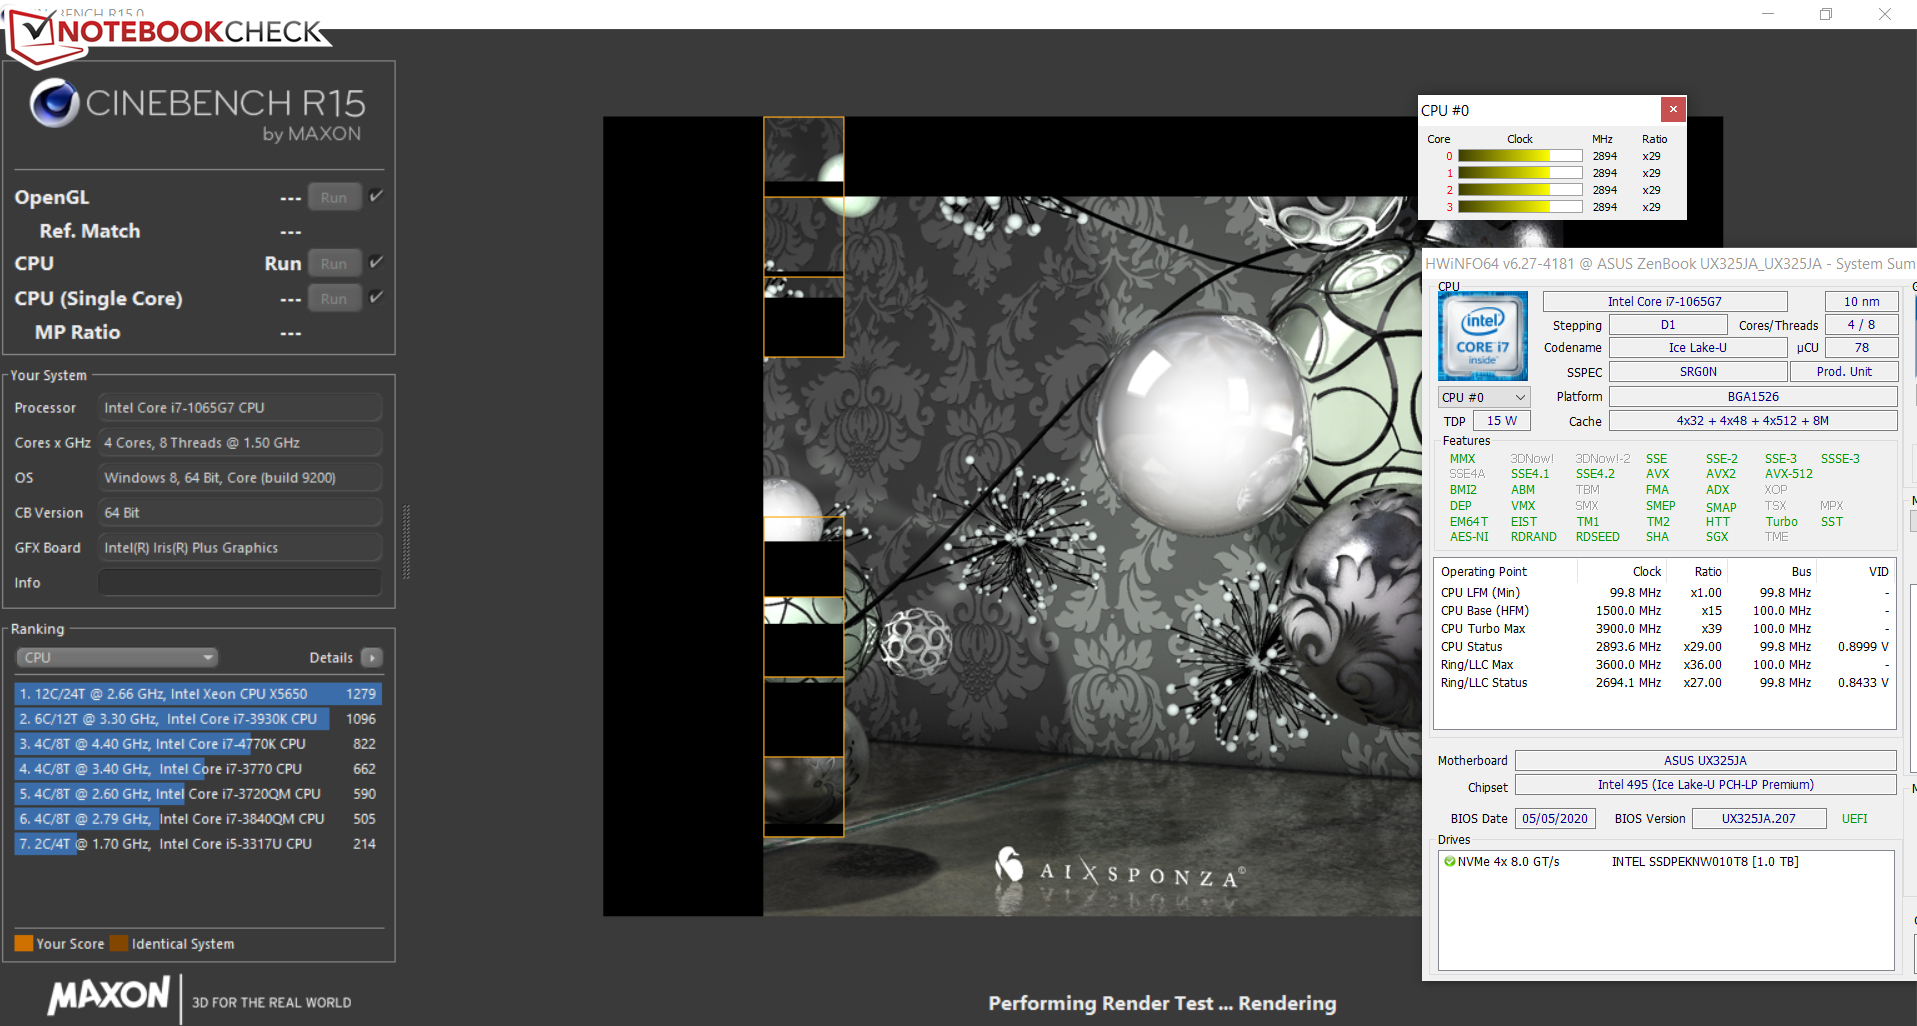Run the CPU benchmark
The height and width of the screenshot is (1026, 1917).
(334, 263)
